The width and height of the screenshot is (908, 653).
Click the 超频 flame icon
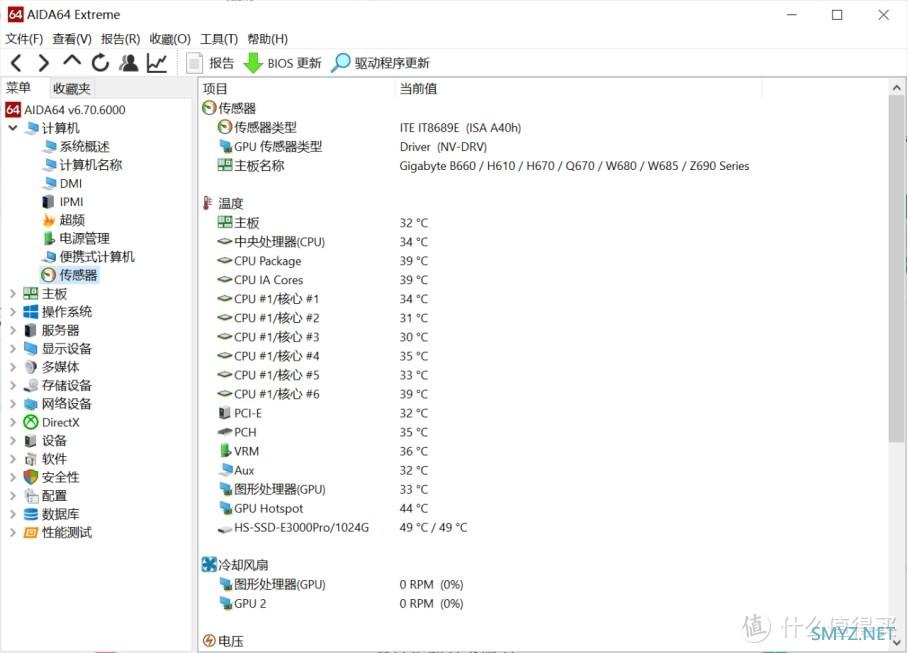pos(49,220)
